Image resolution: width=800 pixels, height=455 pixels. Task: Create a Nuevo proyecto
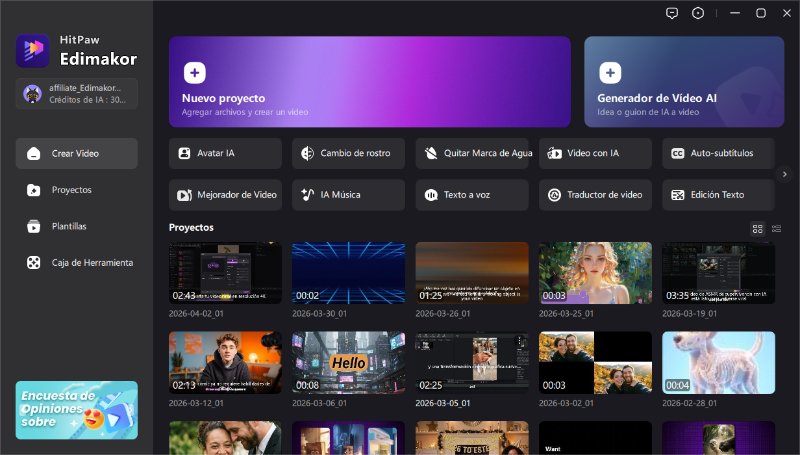[369, 82]
